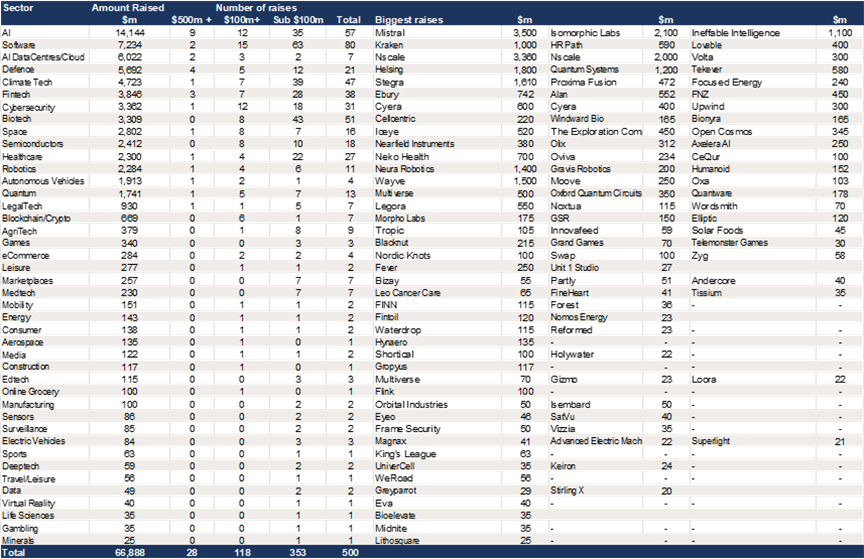The height and width of the screenshot is (559, 864).
Task: Click the 'Life Sciences' sector cell
Action: 28,515
